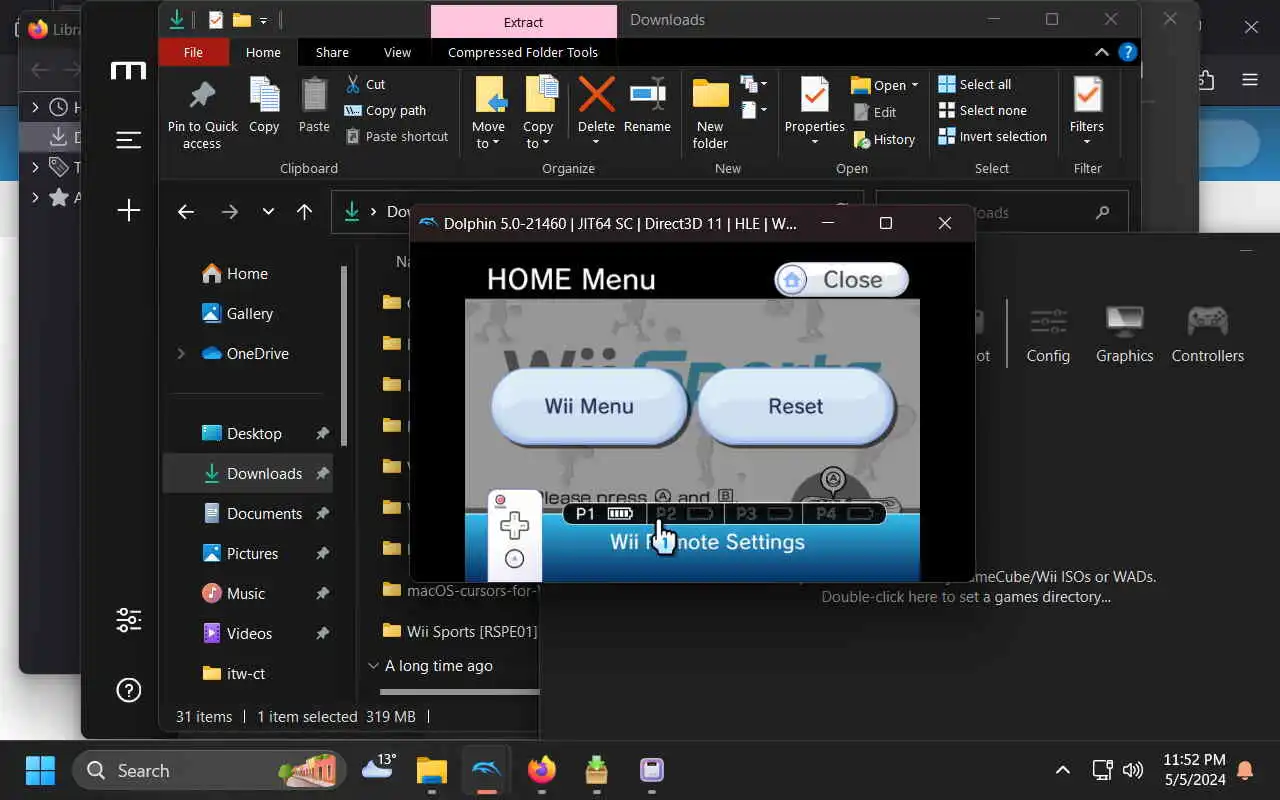This screenshot has height=800, width=1280.
Task: Switch to the View ribbon tab
Action: point(397,52)
